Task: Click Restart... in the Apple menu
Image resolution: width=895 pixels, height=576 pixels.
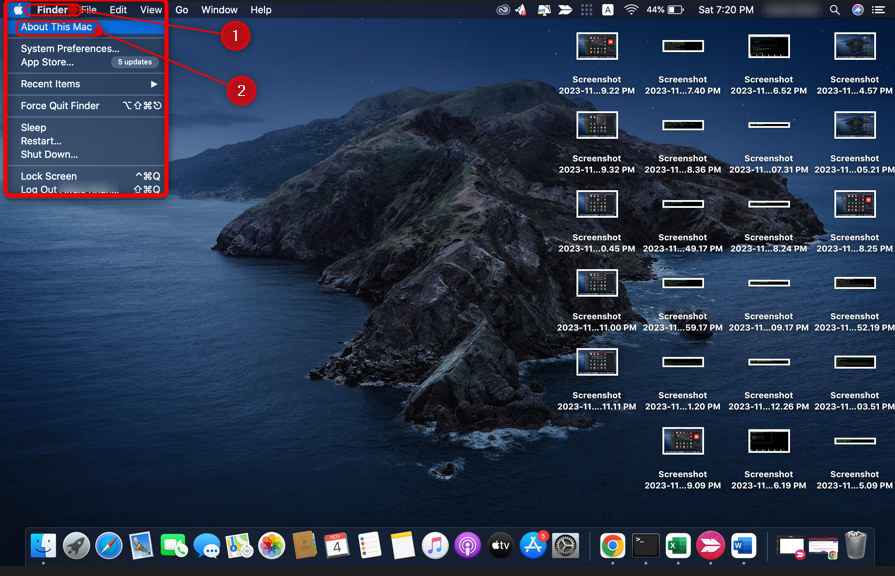Action: pyautogui.click(x=41, y=141)
